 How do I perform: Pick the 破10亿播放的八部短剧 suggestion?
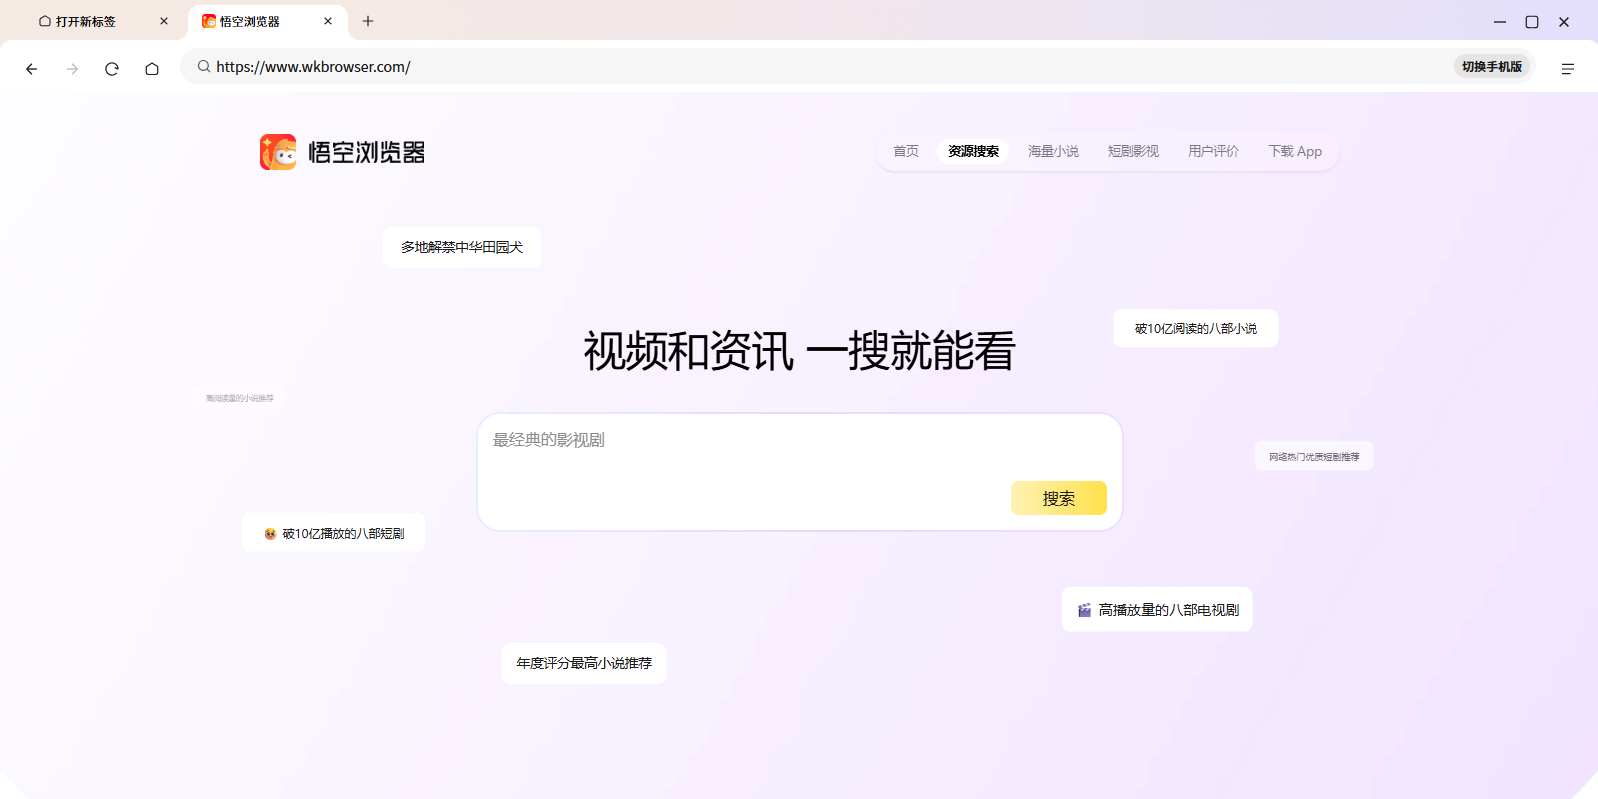click(333, 533)
